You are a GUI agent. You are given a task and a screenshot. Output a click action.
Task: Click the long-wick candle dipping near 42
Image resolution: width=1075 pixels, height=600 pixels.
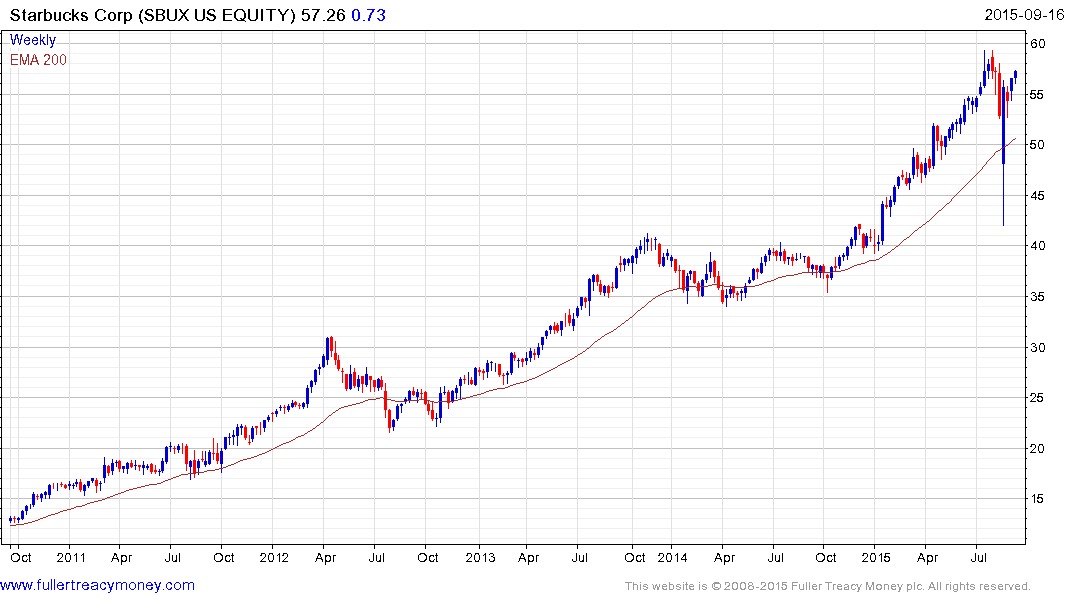coord(1003,190)
